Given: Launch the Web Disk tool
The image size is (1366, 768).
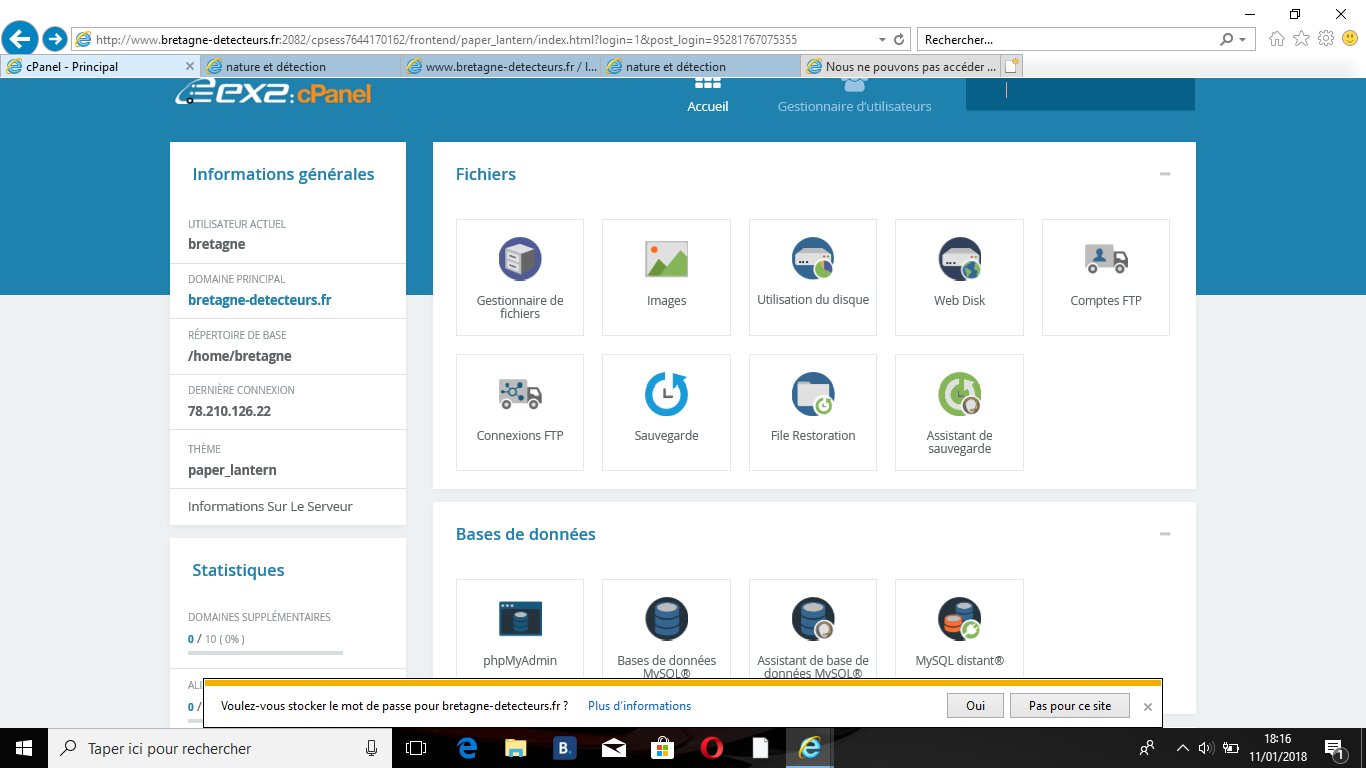Looking at the screenshot, I should pyautogui.click(x=959, y=277).
